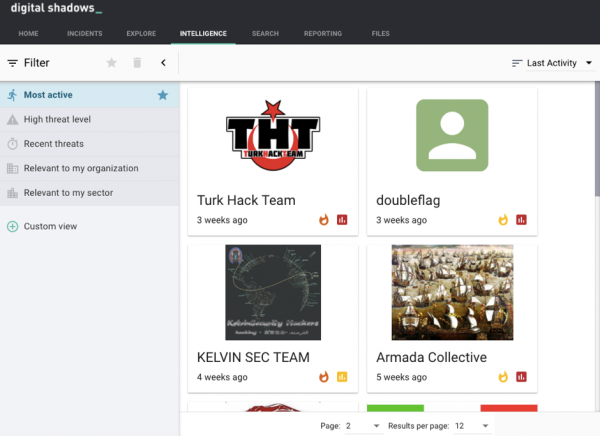600x436 pixels.
Task: Open the Turk Hack Team logo thumbnail
Action: [273, 136]
